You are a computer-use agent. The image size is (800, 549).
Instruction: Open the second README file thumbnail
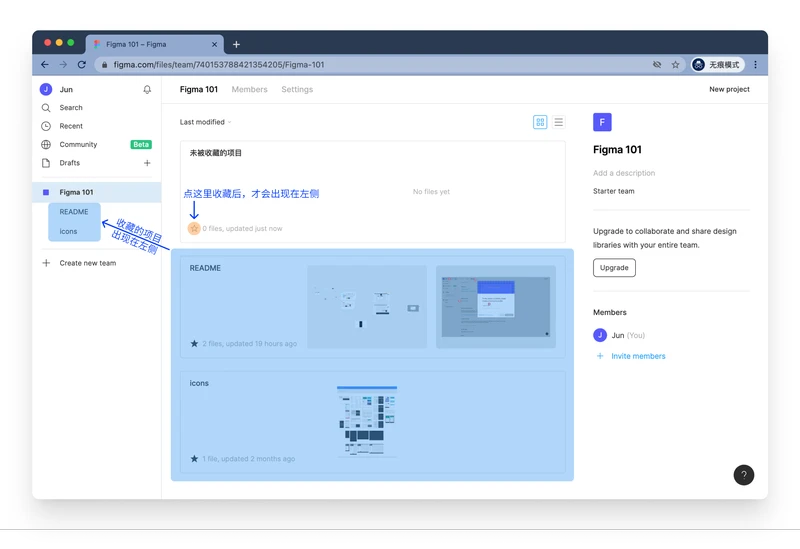pos(496,307)
